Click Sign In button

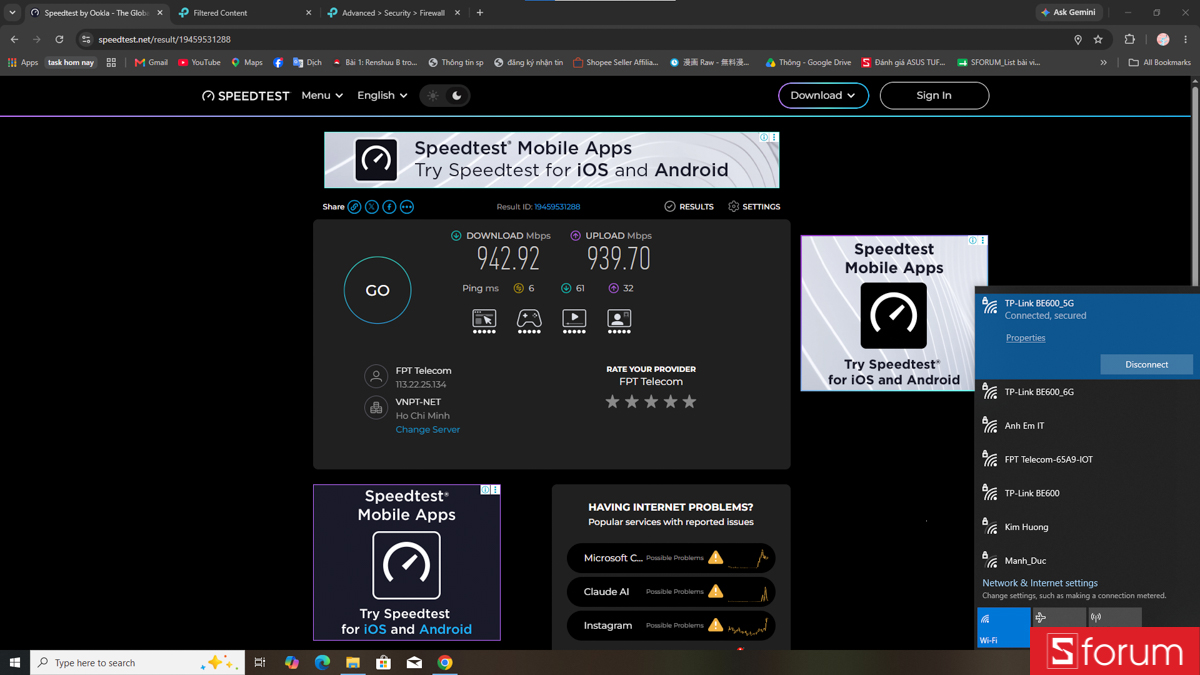934,96
